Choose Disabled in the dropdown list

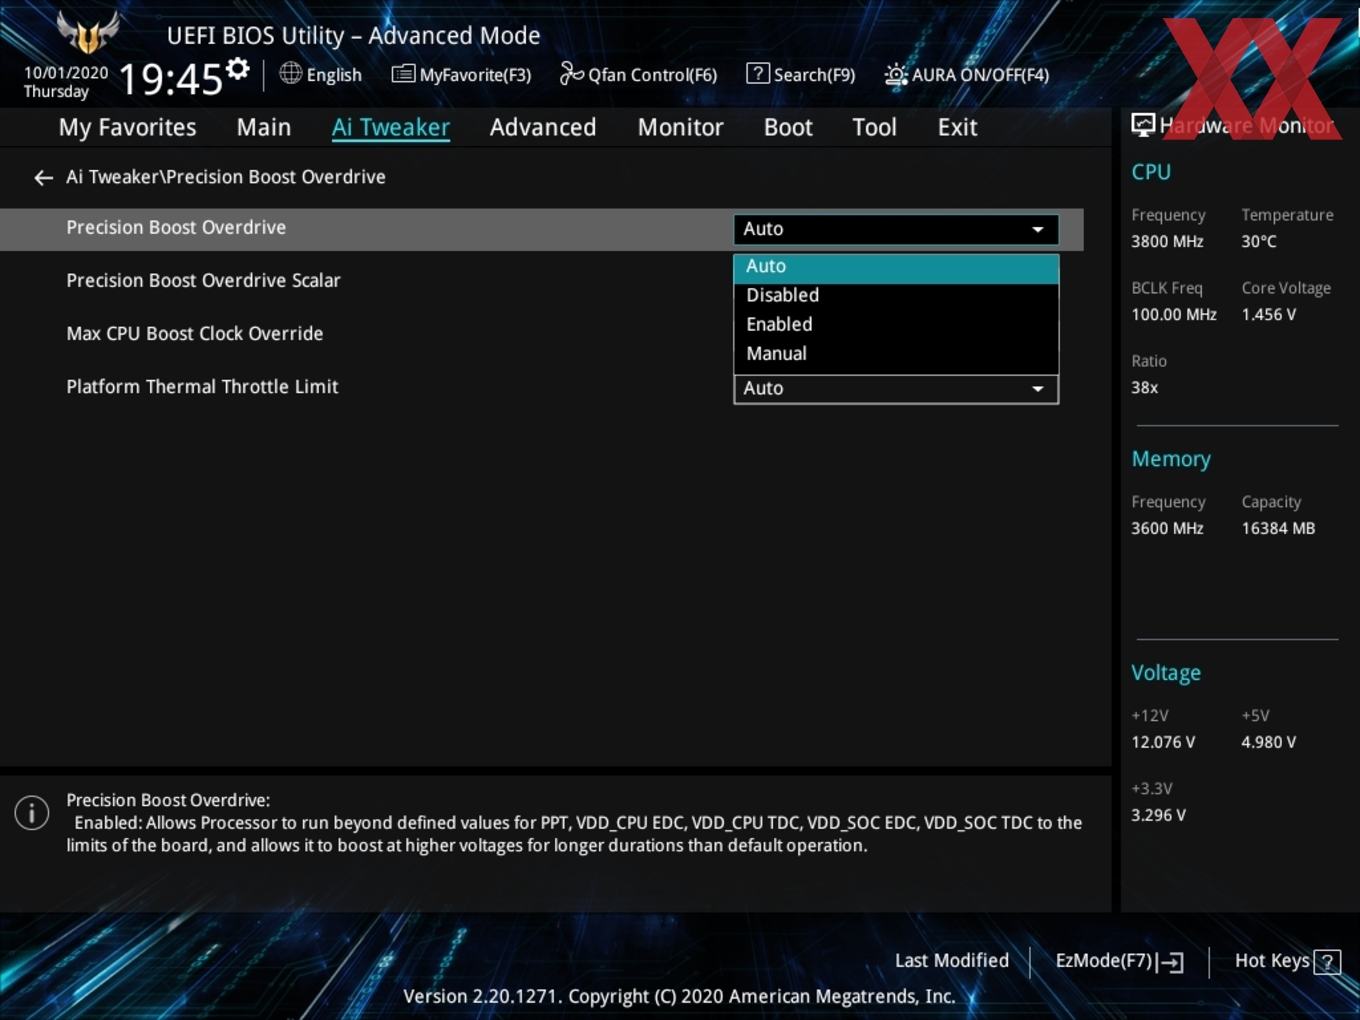pyautogui.click(x=896, y=296)
